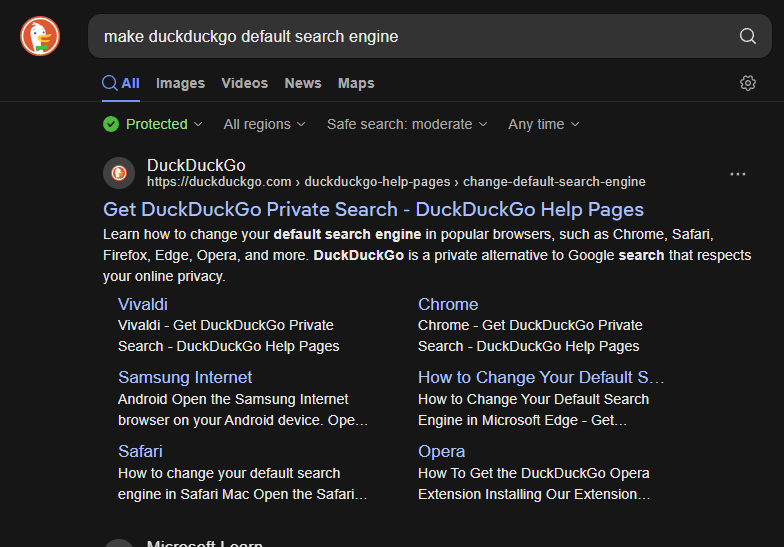Click the green Protected checkmark icon
784x547 pixels.
point(111,124)
